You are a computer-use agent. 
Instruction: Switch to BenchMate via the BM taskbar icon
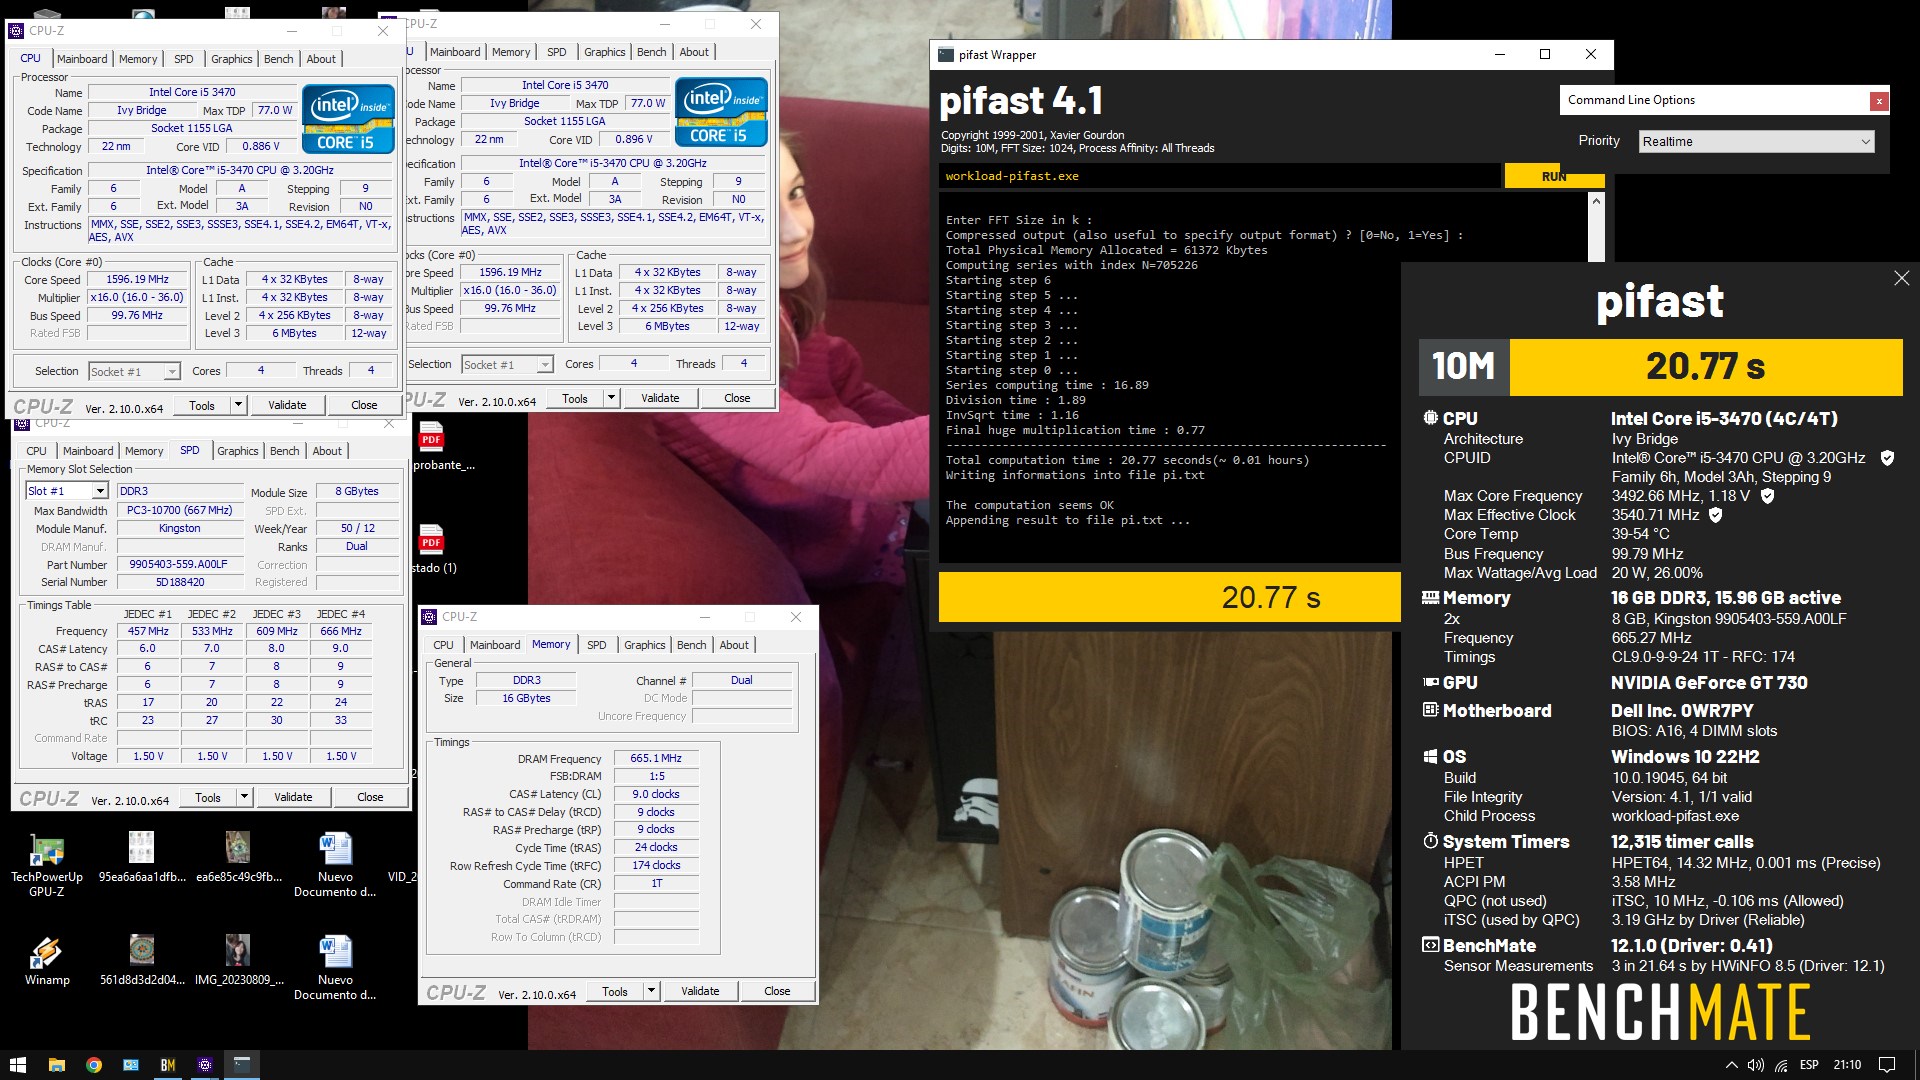pyautogui.click(x=168, y=1065)
